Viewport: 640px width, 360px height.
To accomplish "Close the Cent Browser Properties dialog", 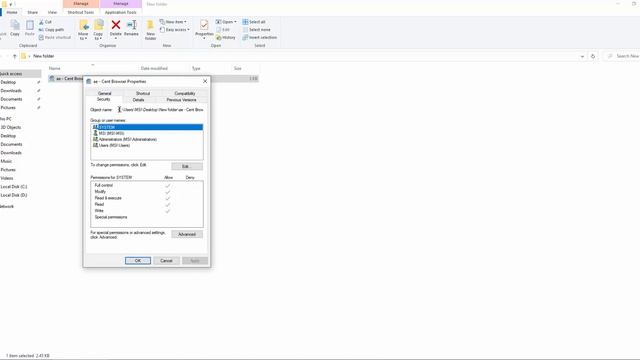I will (x=205, y=81).
